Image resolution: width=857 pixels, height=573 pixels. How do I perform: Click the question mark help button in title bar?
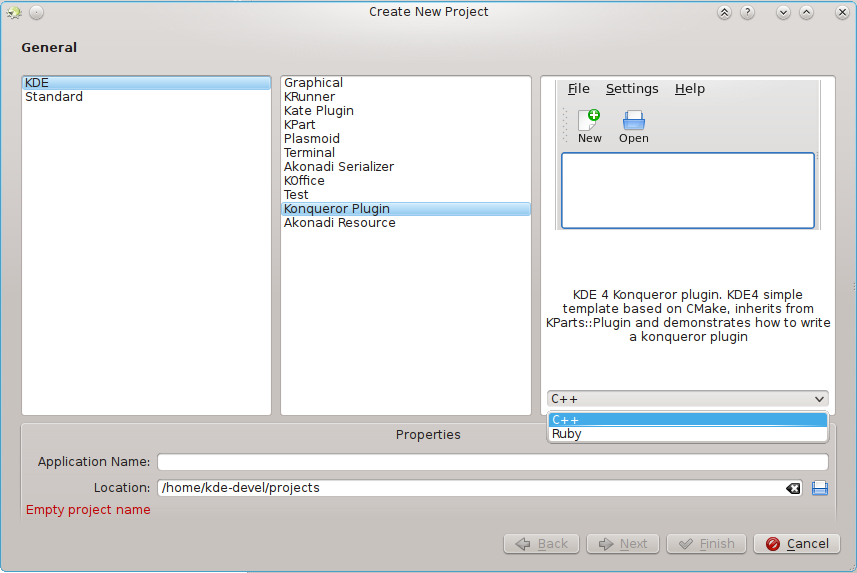[747, 13]
